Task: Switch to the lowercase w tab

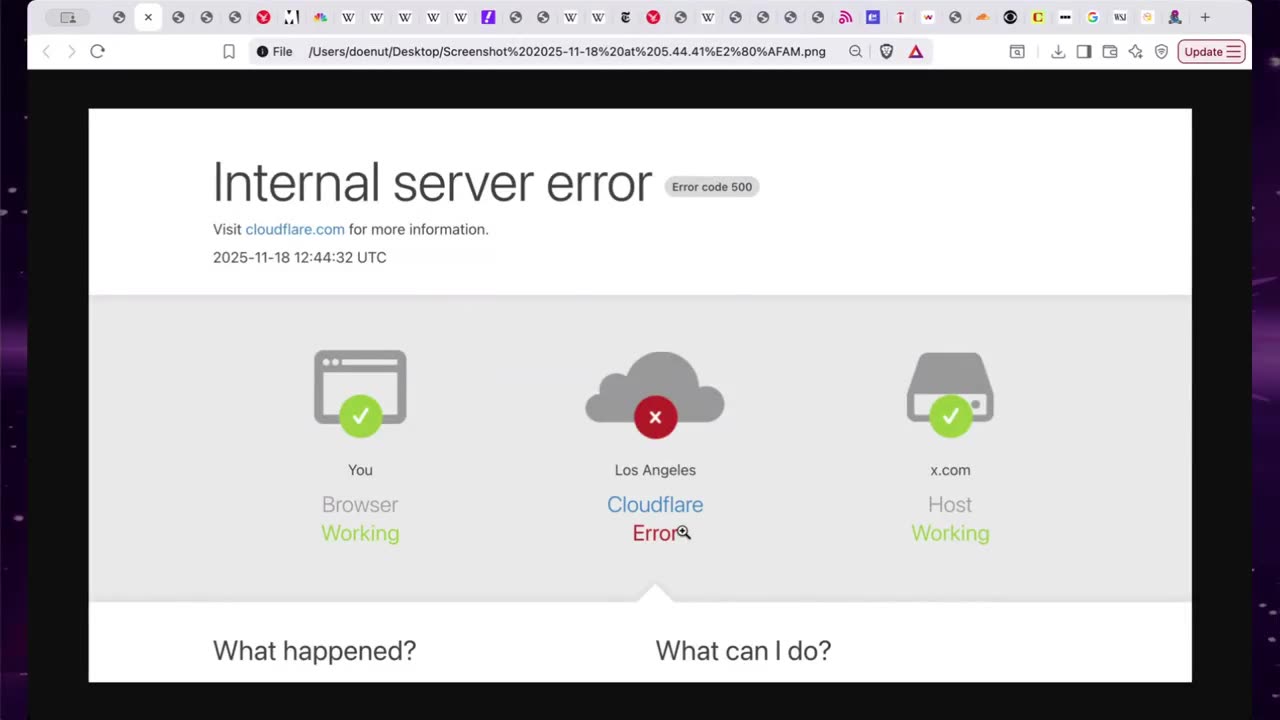Action: click(927, 17)
